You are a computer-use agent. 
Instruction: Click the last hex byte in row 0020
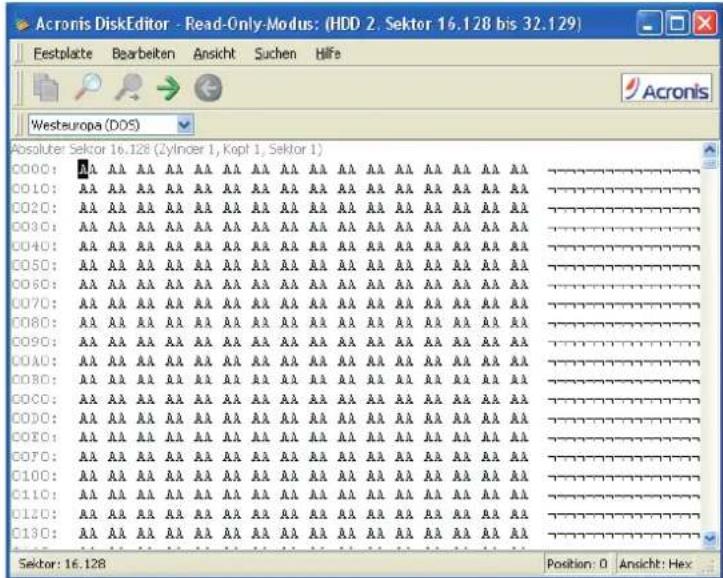click(x=519, y=208)
